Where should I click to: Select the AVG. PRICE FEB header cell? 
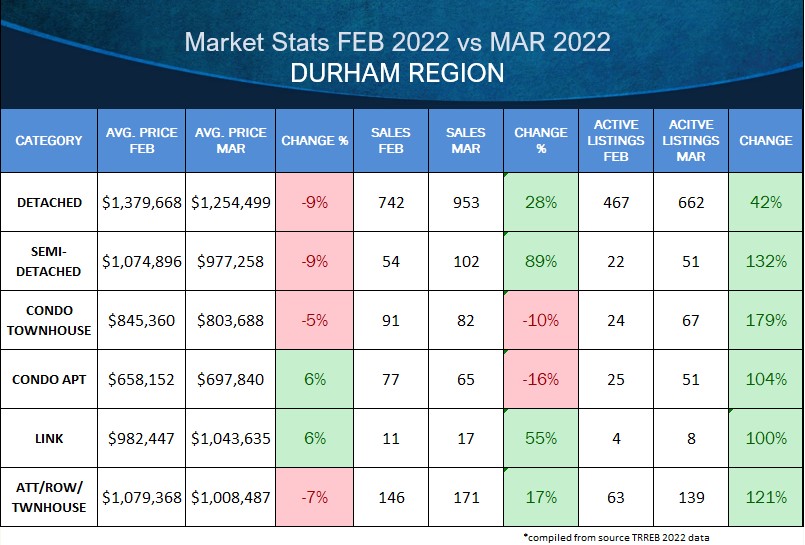pos(141,141)
